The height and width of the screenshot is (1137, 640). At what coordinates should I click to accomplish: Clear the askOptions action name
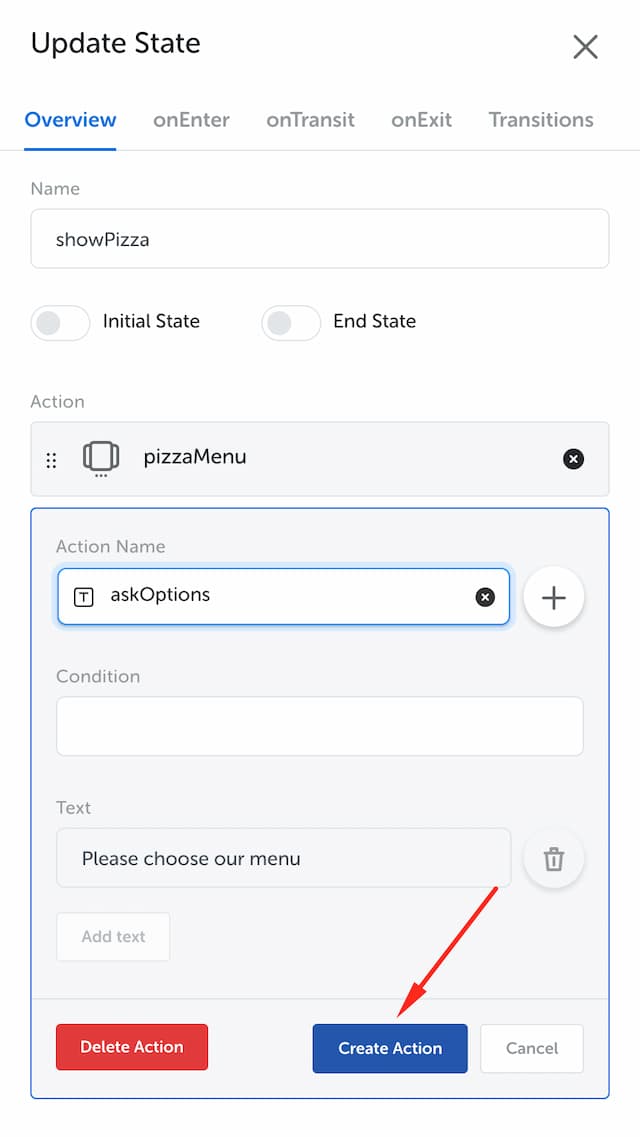coord(485,597)
